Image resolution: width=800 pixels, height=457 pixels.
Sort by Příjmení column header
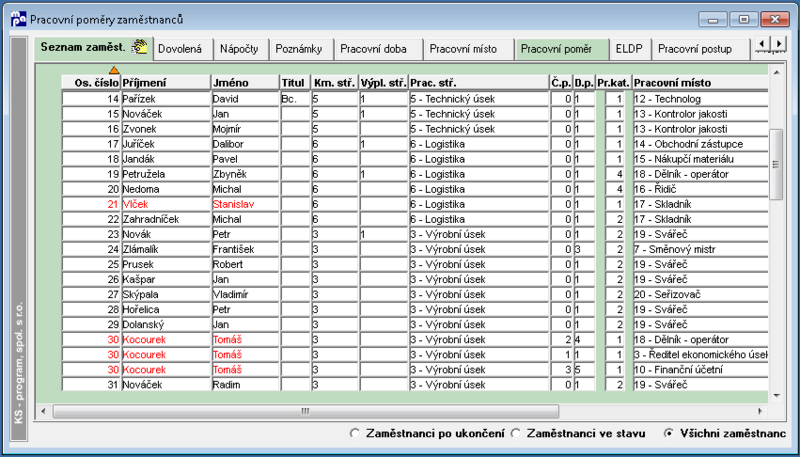point(166,83)
